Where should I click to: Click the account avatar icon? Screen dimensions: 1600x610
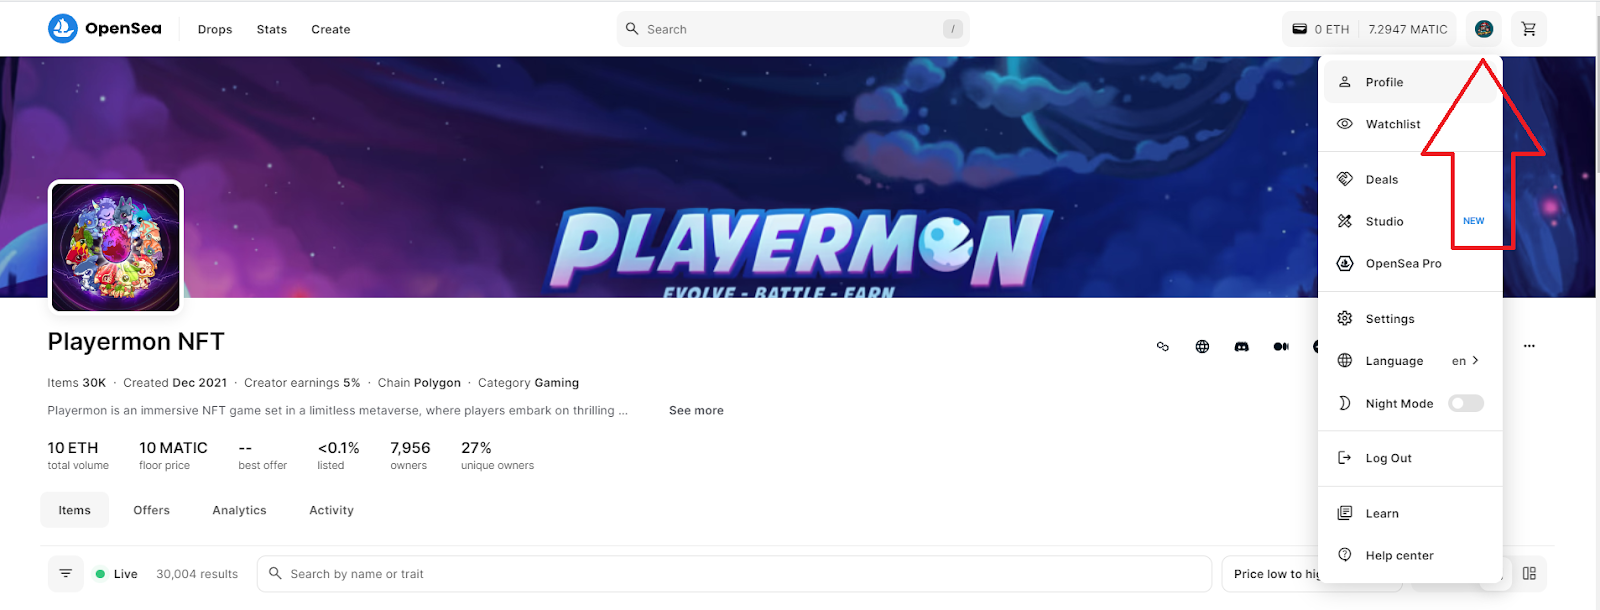pos(1483,29)
